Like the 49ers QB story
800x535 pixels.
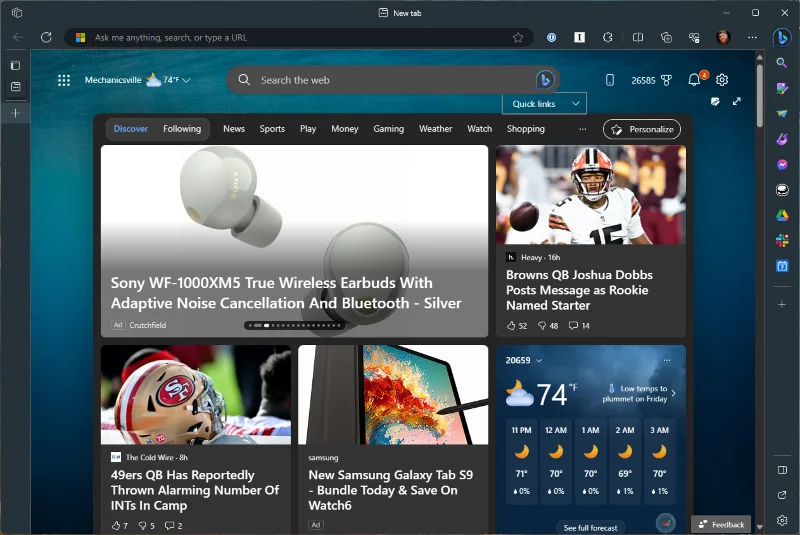coord(119,525)
